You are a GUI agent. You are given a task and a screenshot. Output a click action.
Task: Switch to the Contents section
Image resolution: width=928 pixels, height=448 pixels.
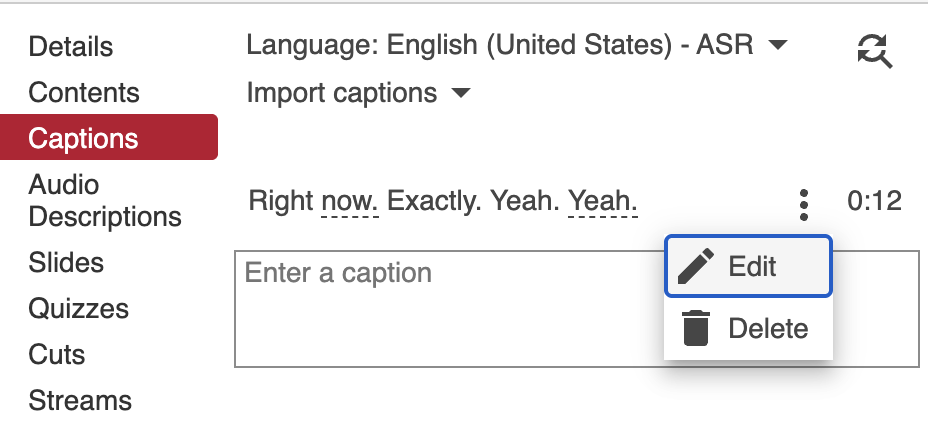click(x=84, y=92)
